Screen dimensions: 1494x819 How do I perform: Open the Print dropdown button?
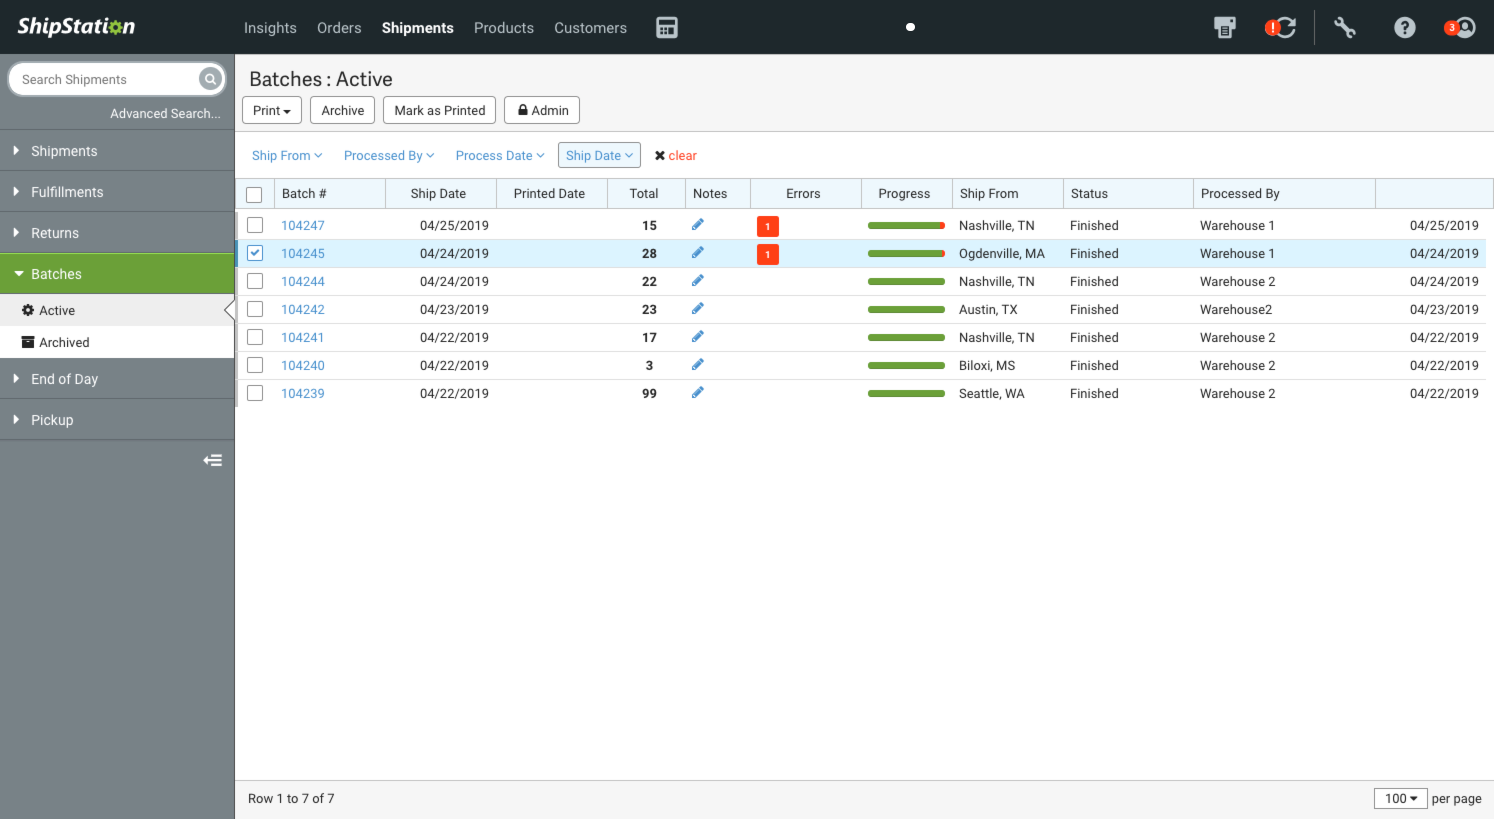271,110
